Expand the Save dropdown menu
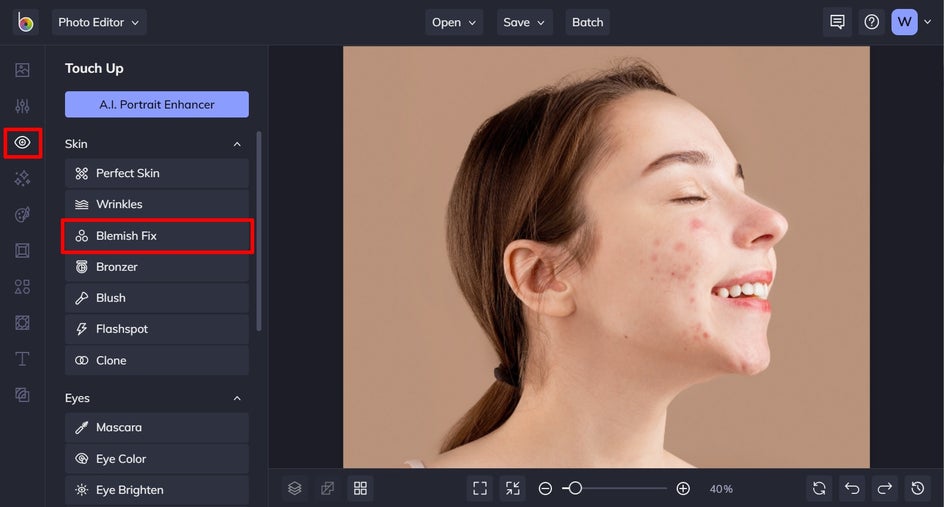The height and width of the screenshot is (507, 944). click(524, 22)
